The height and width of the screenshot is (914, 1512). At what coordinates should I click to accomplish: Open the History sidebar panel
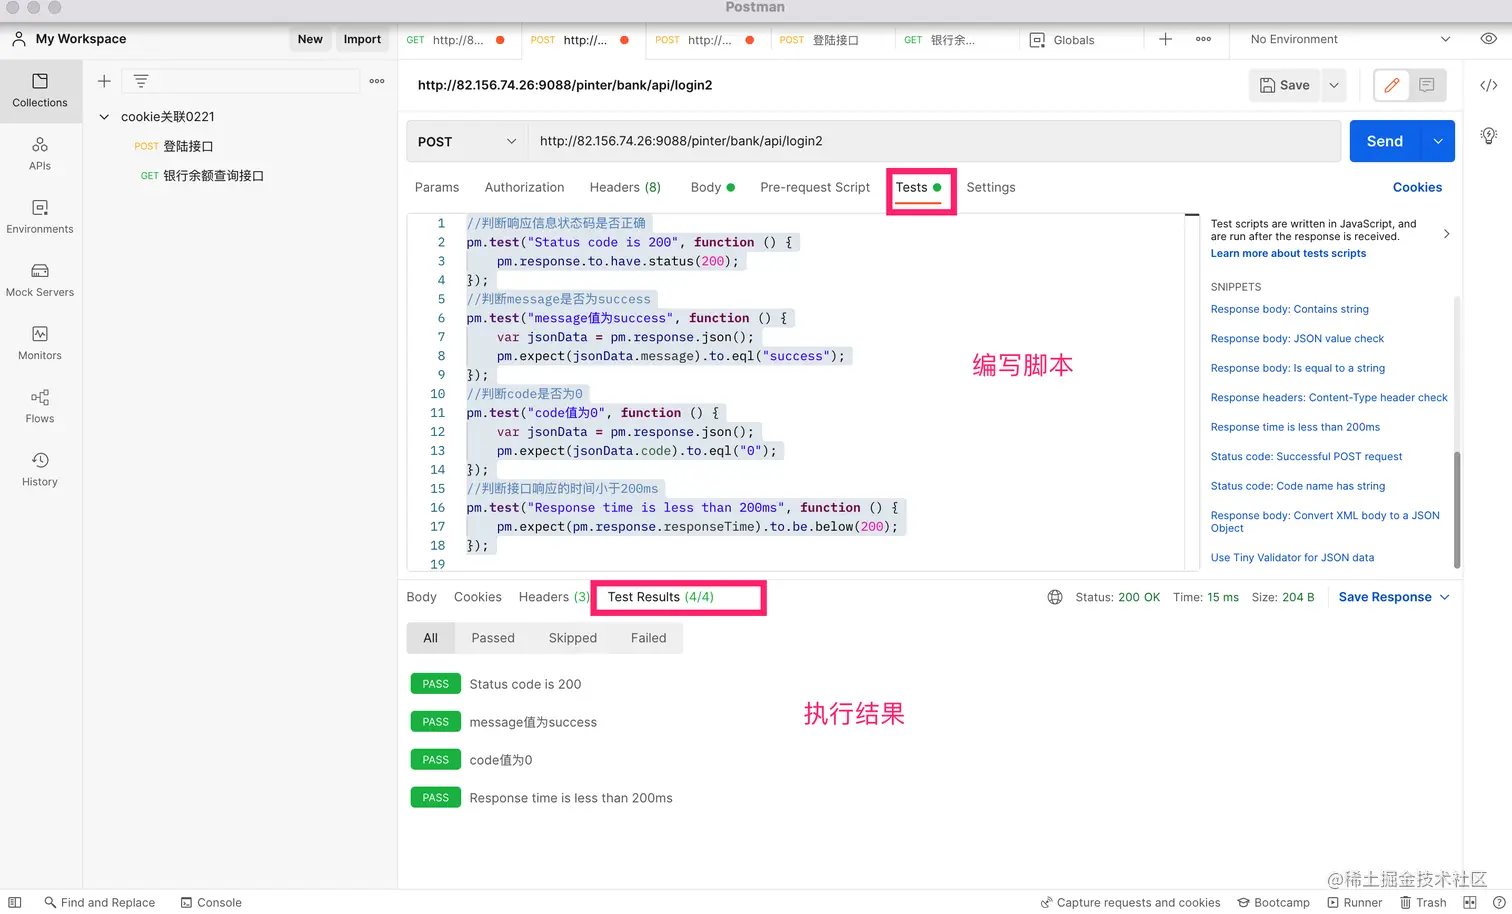(x=40, y=469)
